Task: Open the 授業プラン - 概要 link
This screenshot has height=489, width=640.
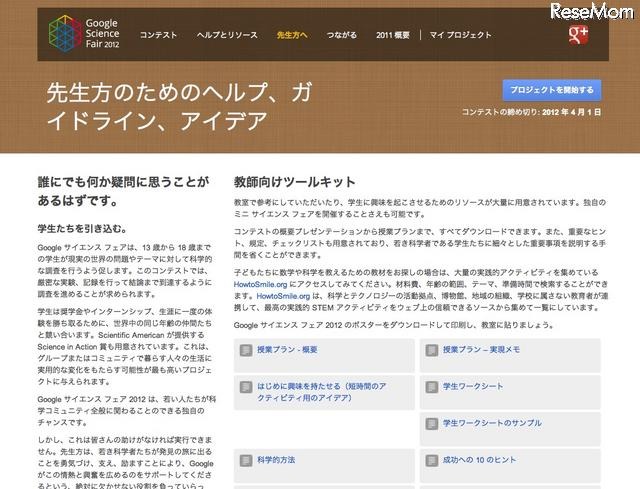Action: tap(287, 349)
